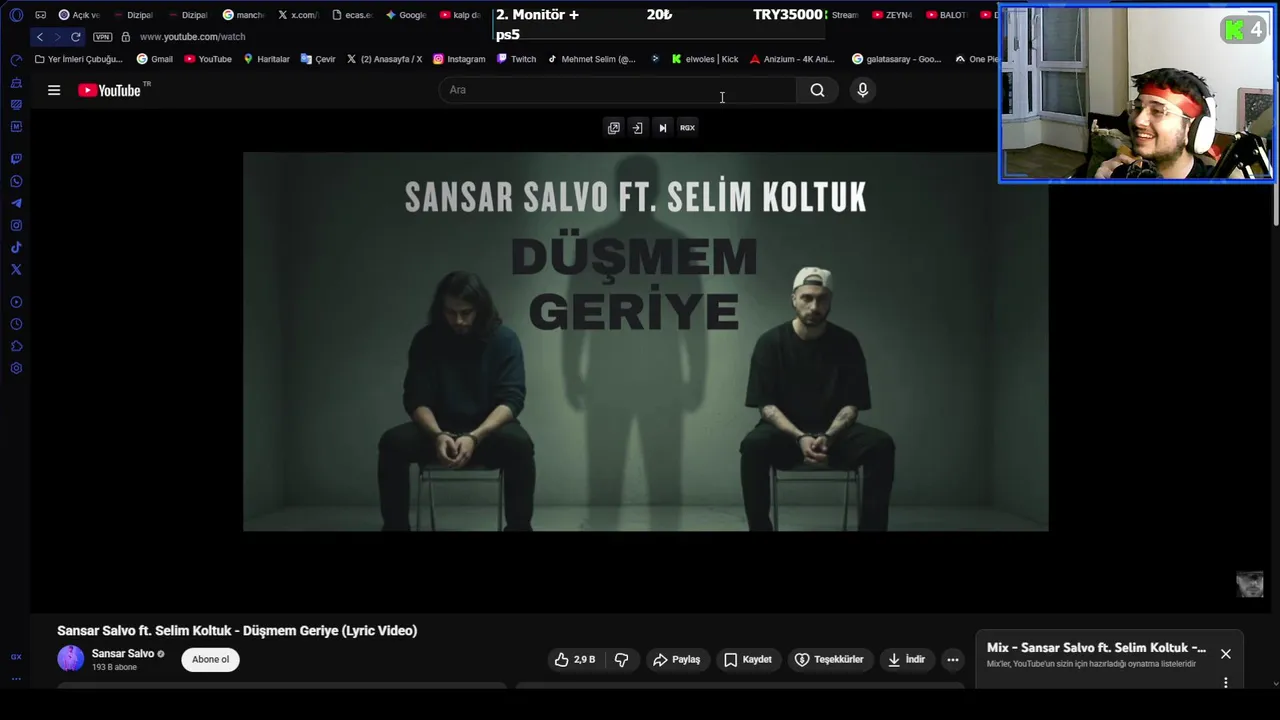The image size is (1280, 720).
Task: Open Twitch in Opera sidebar
Action: 16,159
